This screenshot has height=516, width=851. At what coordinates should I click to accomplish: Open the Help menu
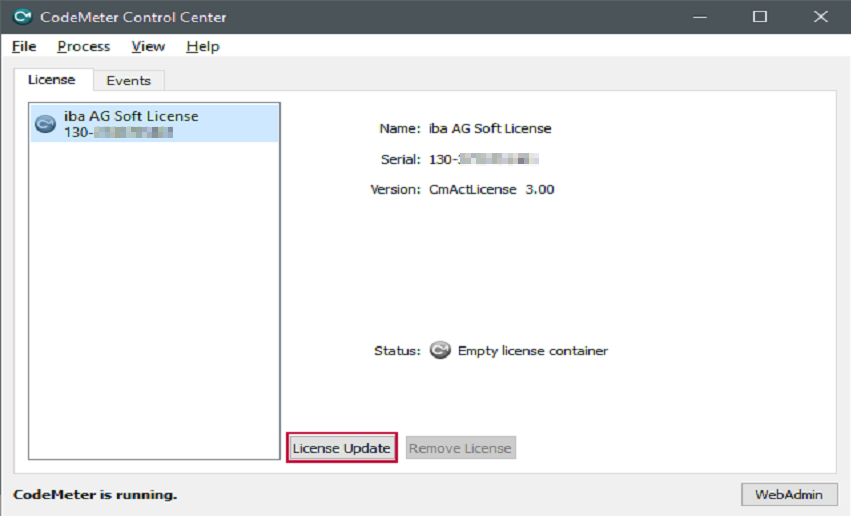point(202,47)
